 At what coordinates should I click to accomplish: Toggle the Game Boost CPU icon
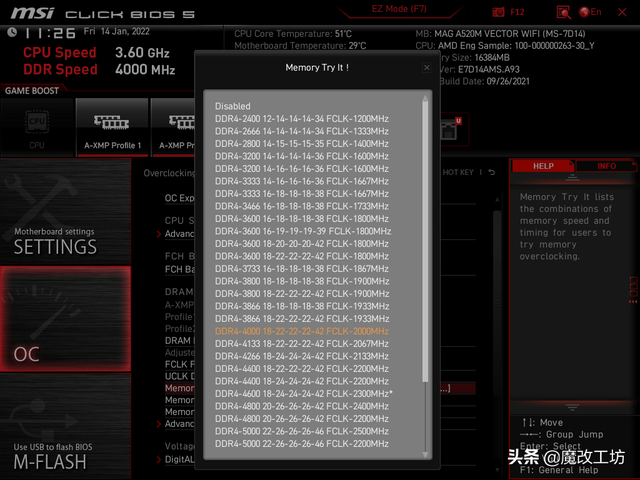tap(37, 127)
